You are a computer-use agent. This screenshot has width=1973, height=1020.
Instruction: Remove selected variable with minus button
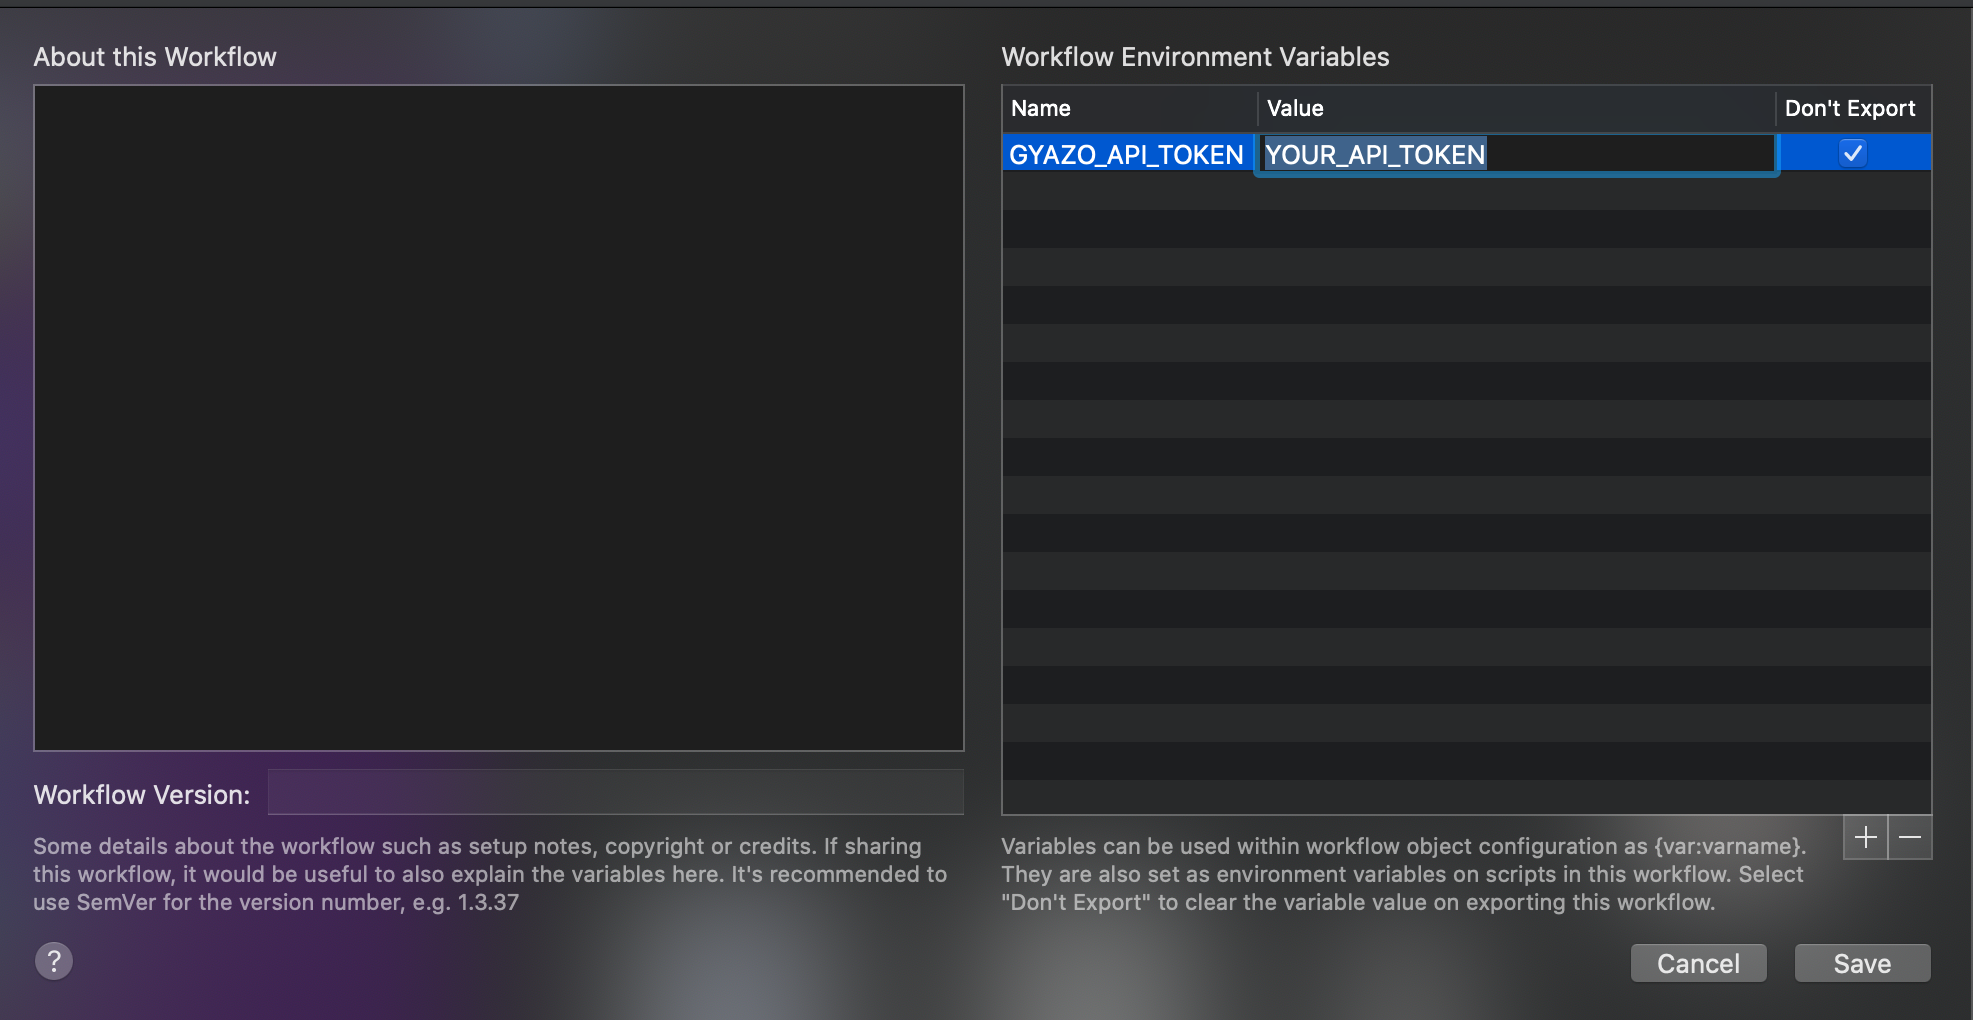click(1910, 837)
